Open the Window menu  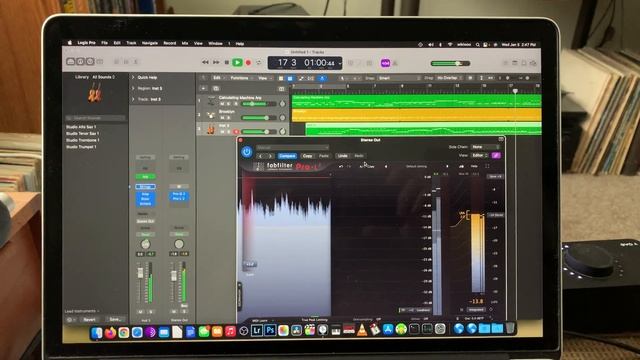point(216,43)
